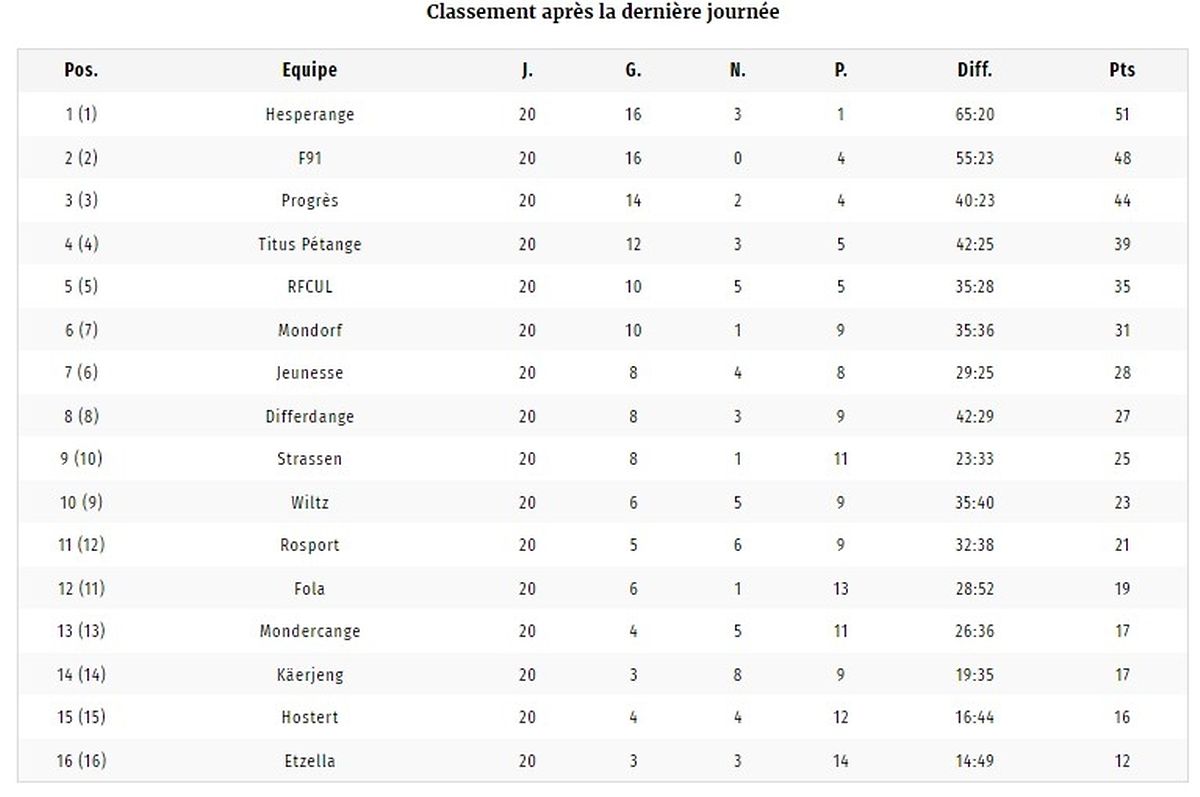
Task: Select the Wiltz row name
Action: [x=310, y=502]
